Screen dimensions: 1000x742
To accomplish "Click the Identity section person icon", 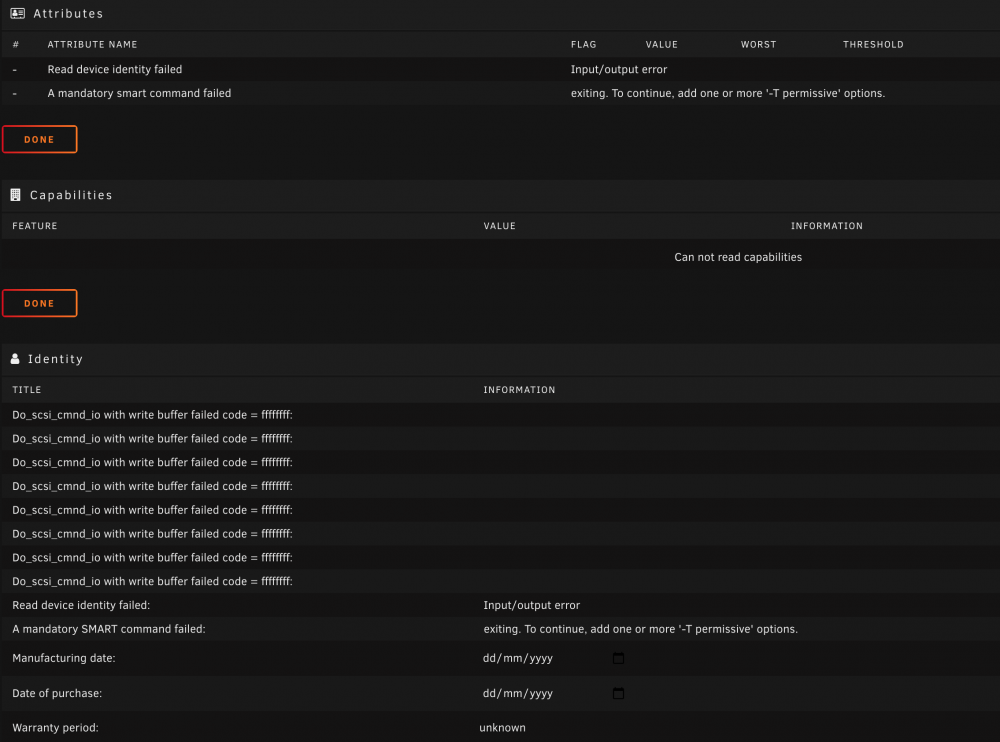I will pyautogui.click(x=15, y=359).
